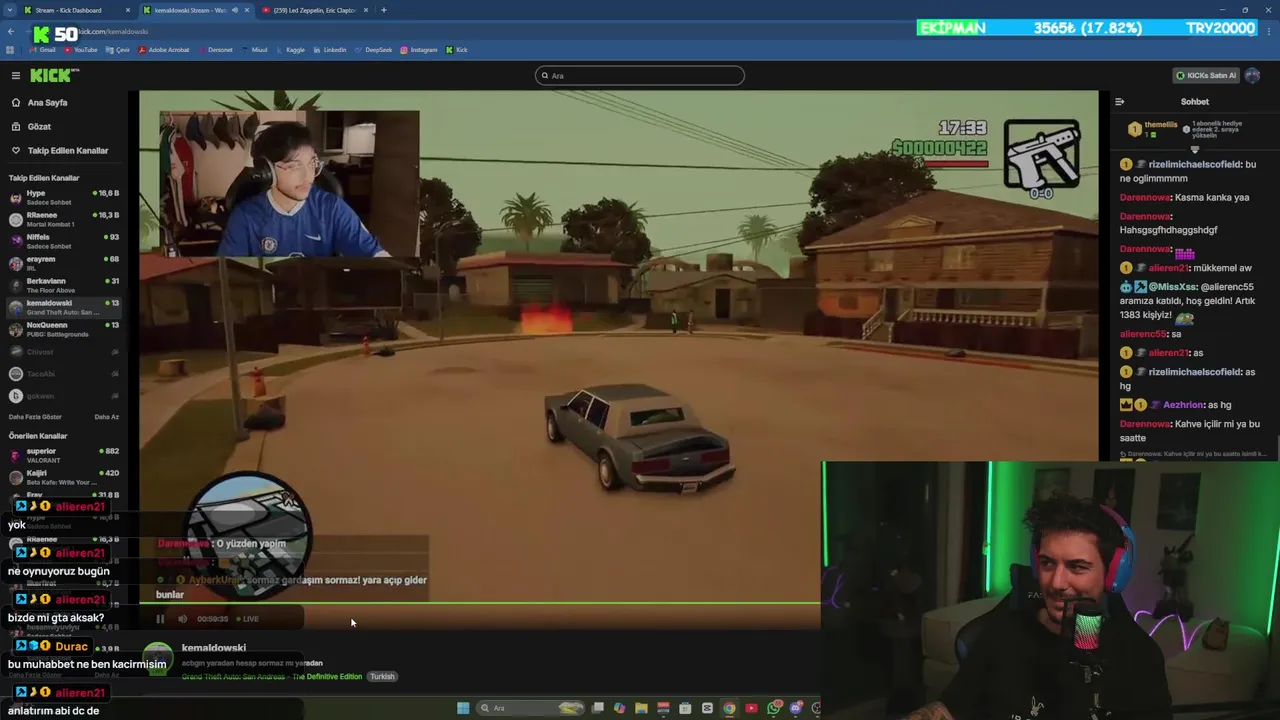Open the YouTube bookmark
1280x720 pixels.
click(x=80, y=50)
